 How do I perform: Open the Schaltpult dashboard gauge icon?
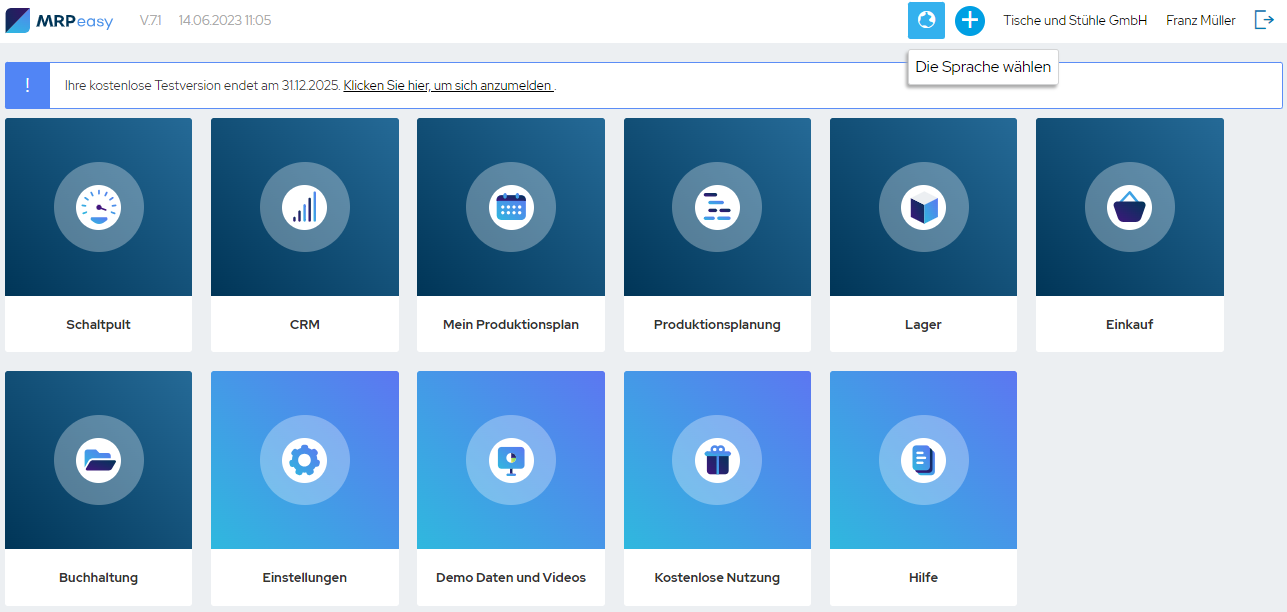click(x=98, y=207)
